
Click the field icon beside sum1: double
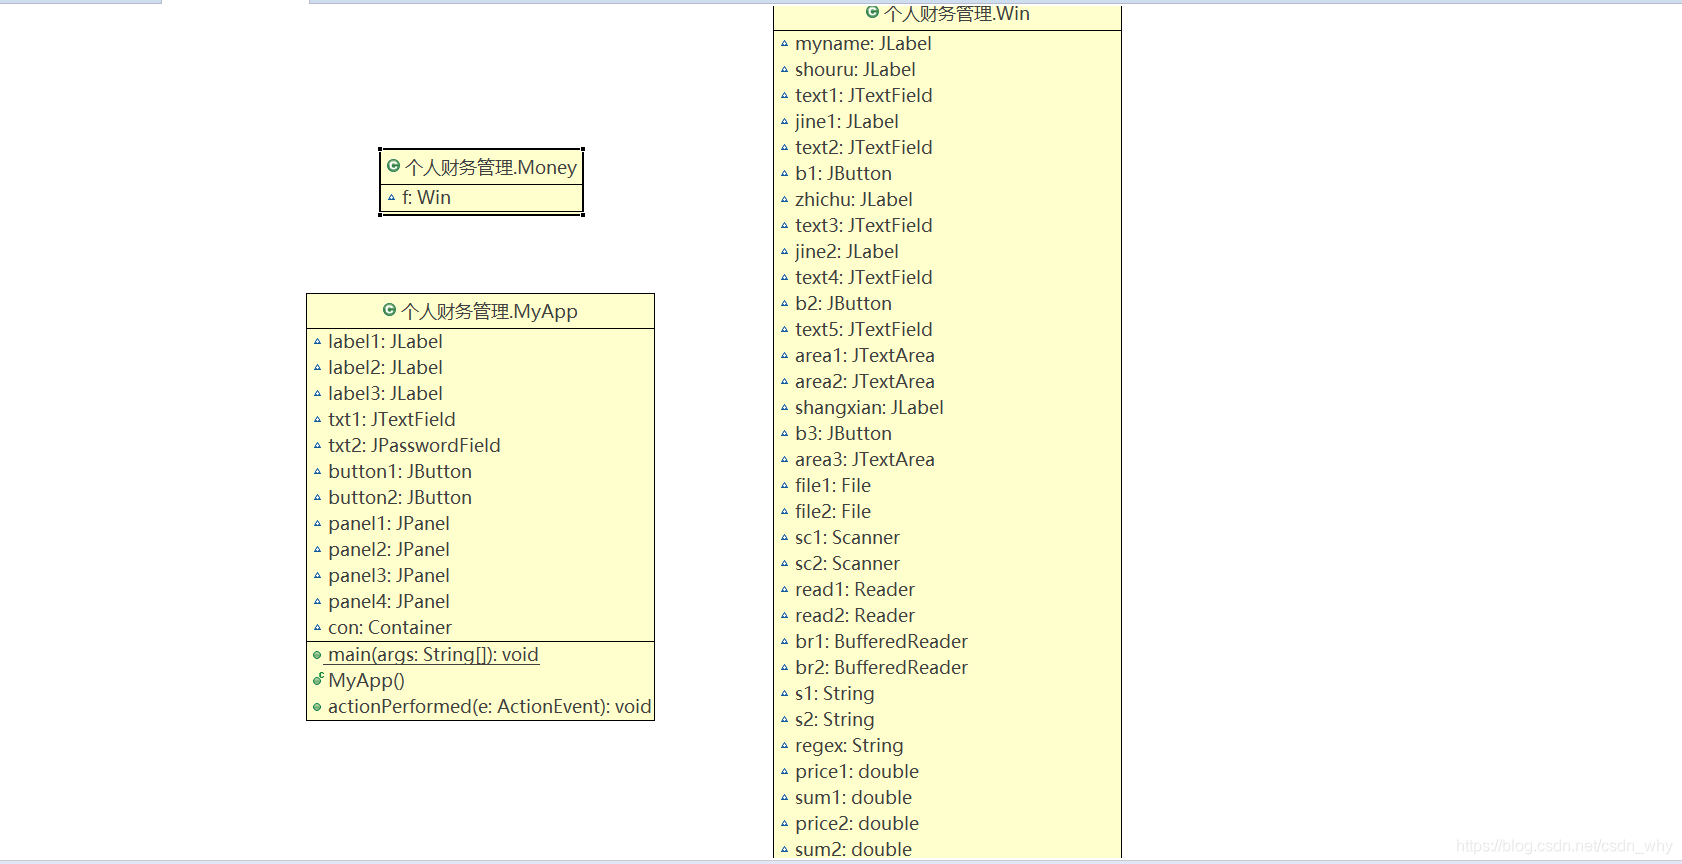point(784,798)
